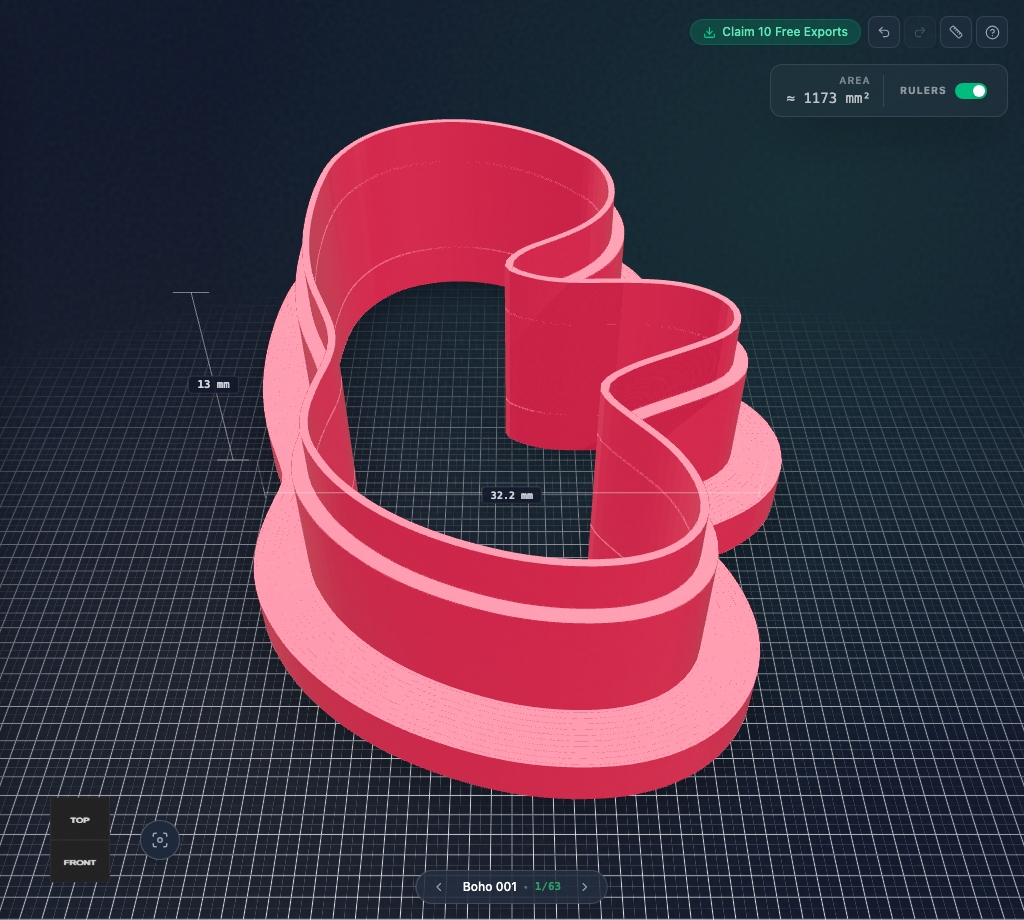Open the ruler measure tool
The image size is (1024, 920).
pos(956,32)
